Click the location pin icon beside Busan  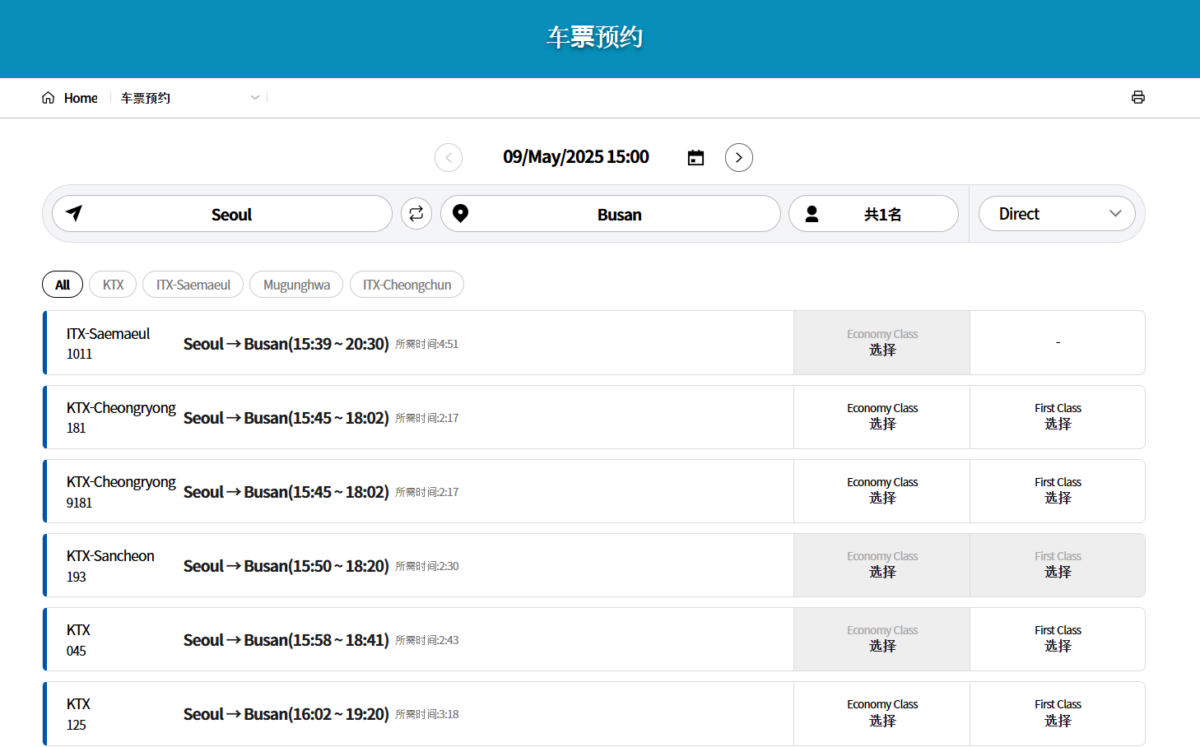[460, 214]
